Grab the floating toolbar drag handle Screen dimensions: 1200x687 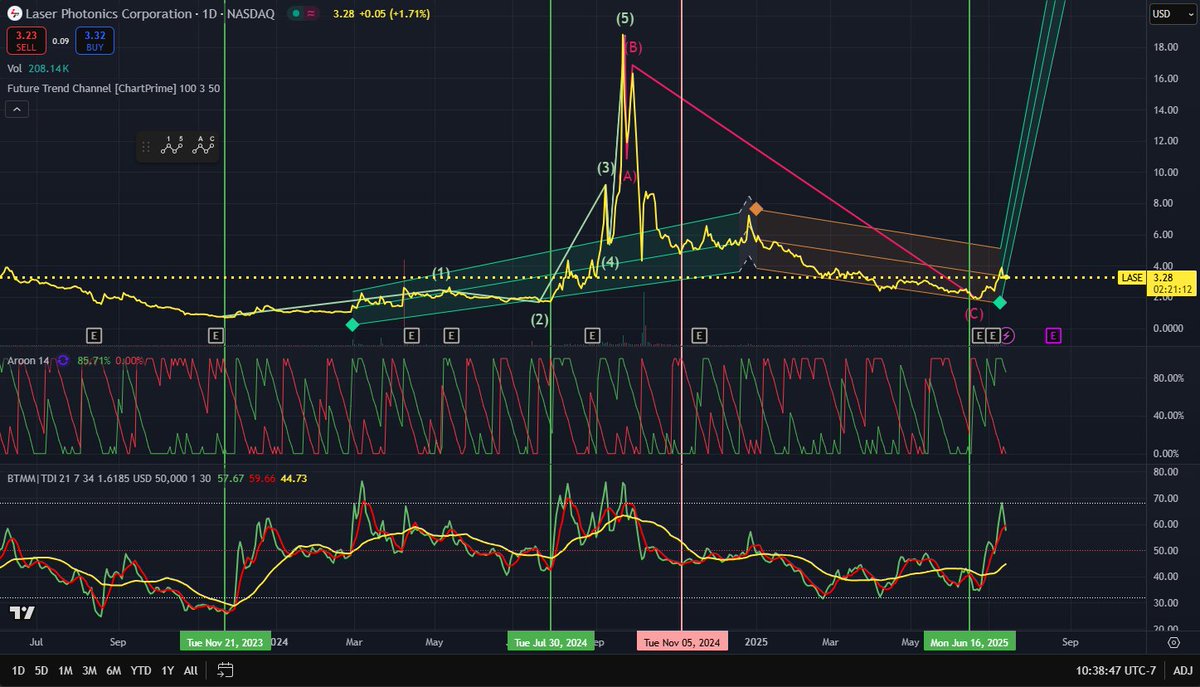pos(146,148)
